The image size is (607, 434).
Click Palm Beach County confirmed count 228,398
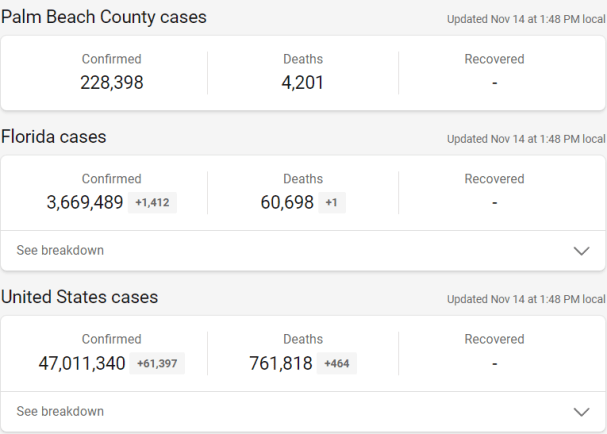pyautogui.click(x=112, y=82)
